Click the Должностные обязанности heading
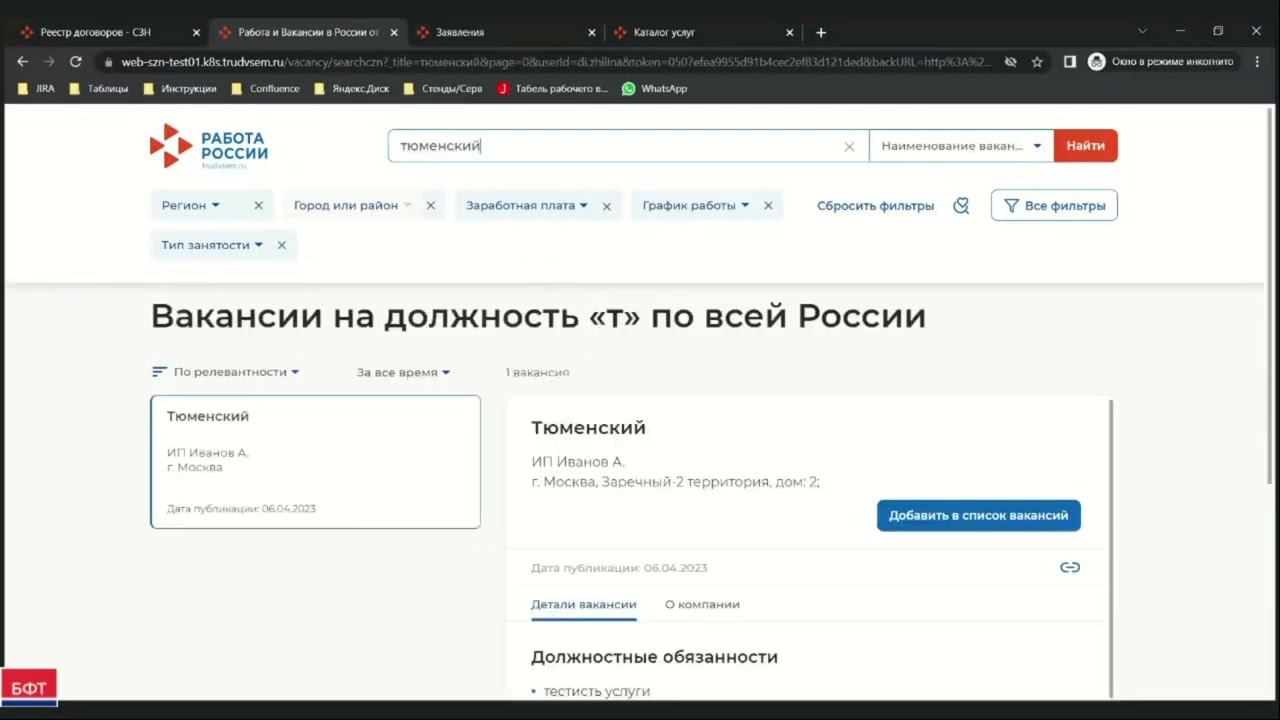This screenshot has height=720, width=1280. (x=654, y=657)
